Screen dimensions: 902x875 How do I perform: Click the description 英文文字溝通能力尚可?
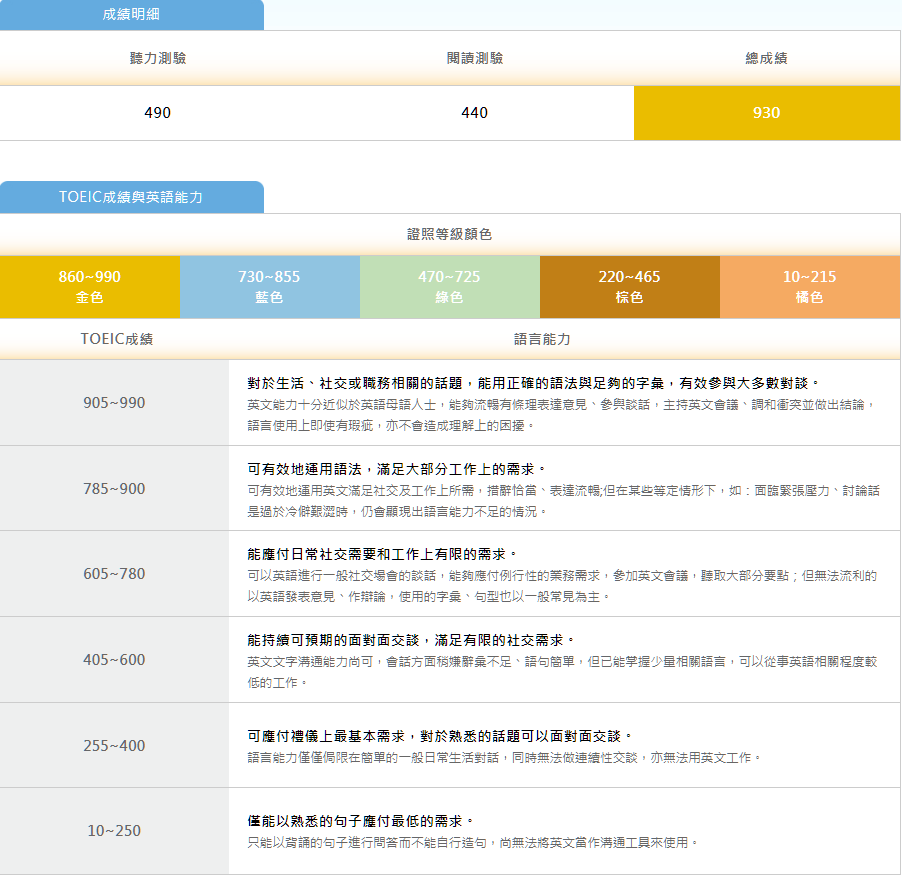tap(562, 672)
